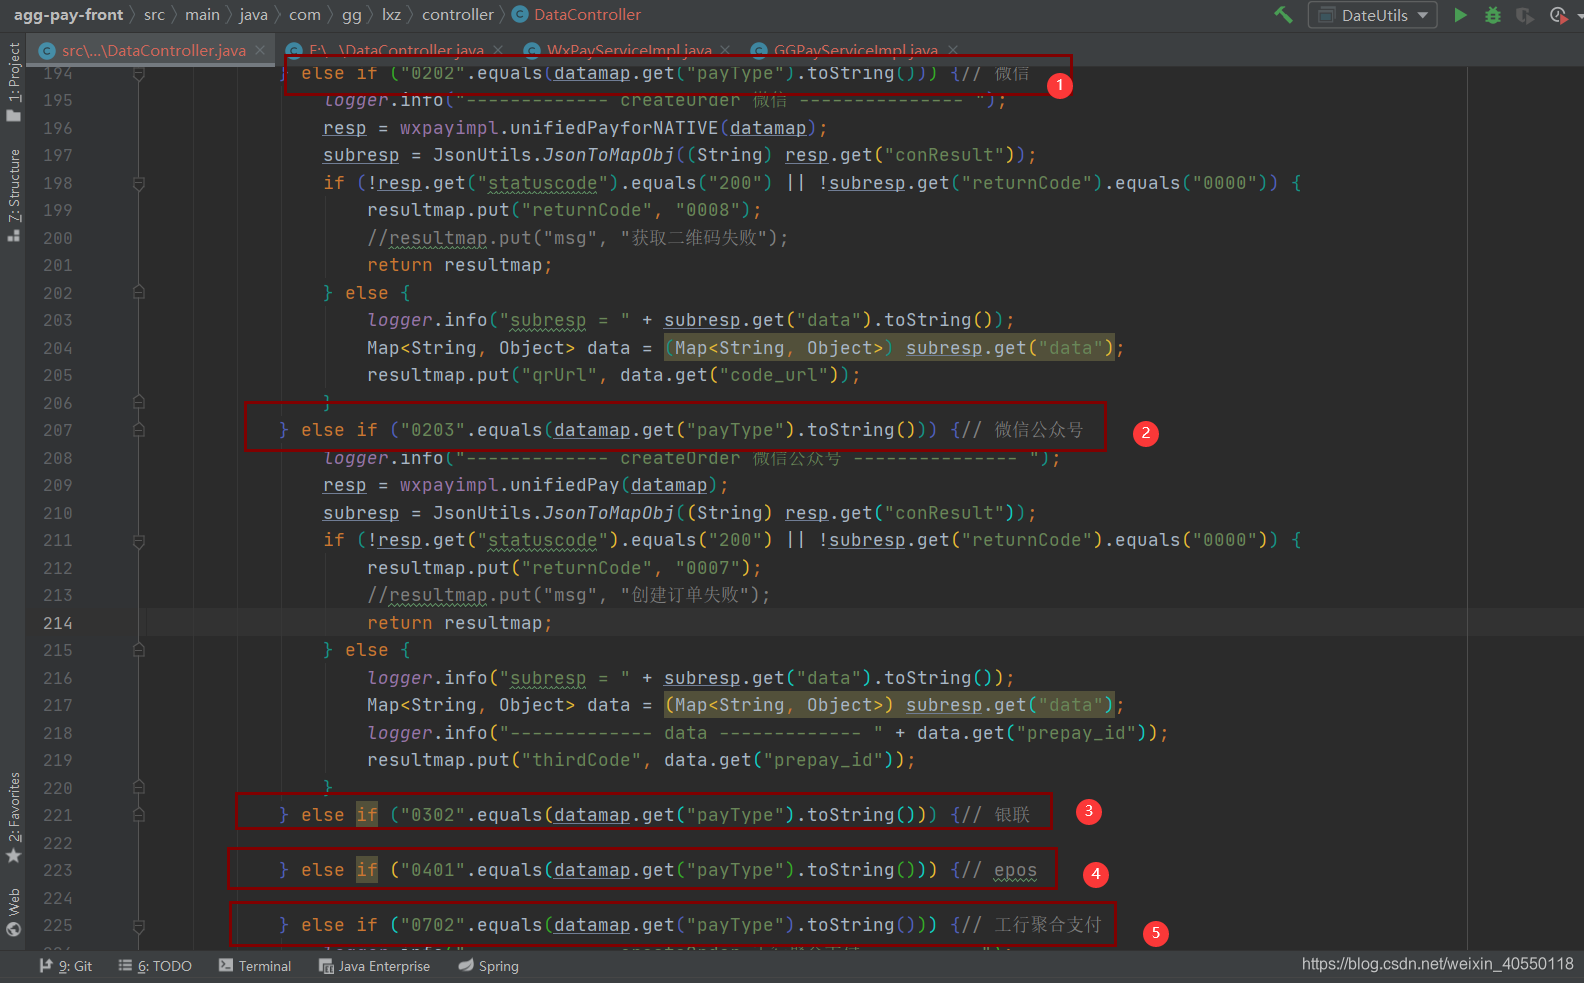1584x983 pixels.
Task: Click com breadcrumb segment
Action: tap(305, 15)
